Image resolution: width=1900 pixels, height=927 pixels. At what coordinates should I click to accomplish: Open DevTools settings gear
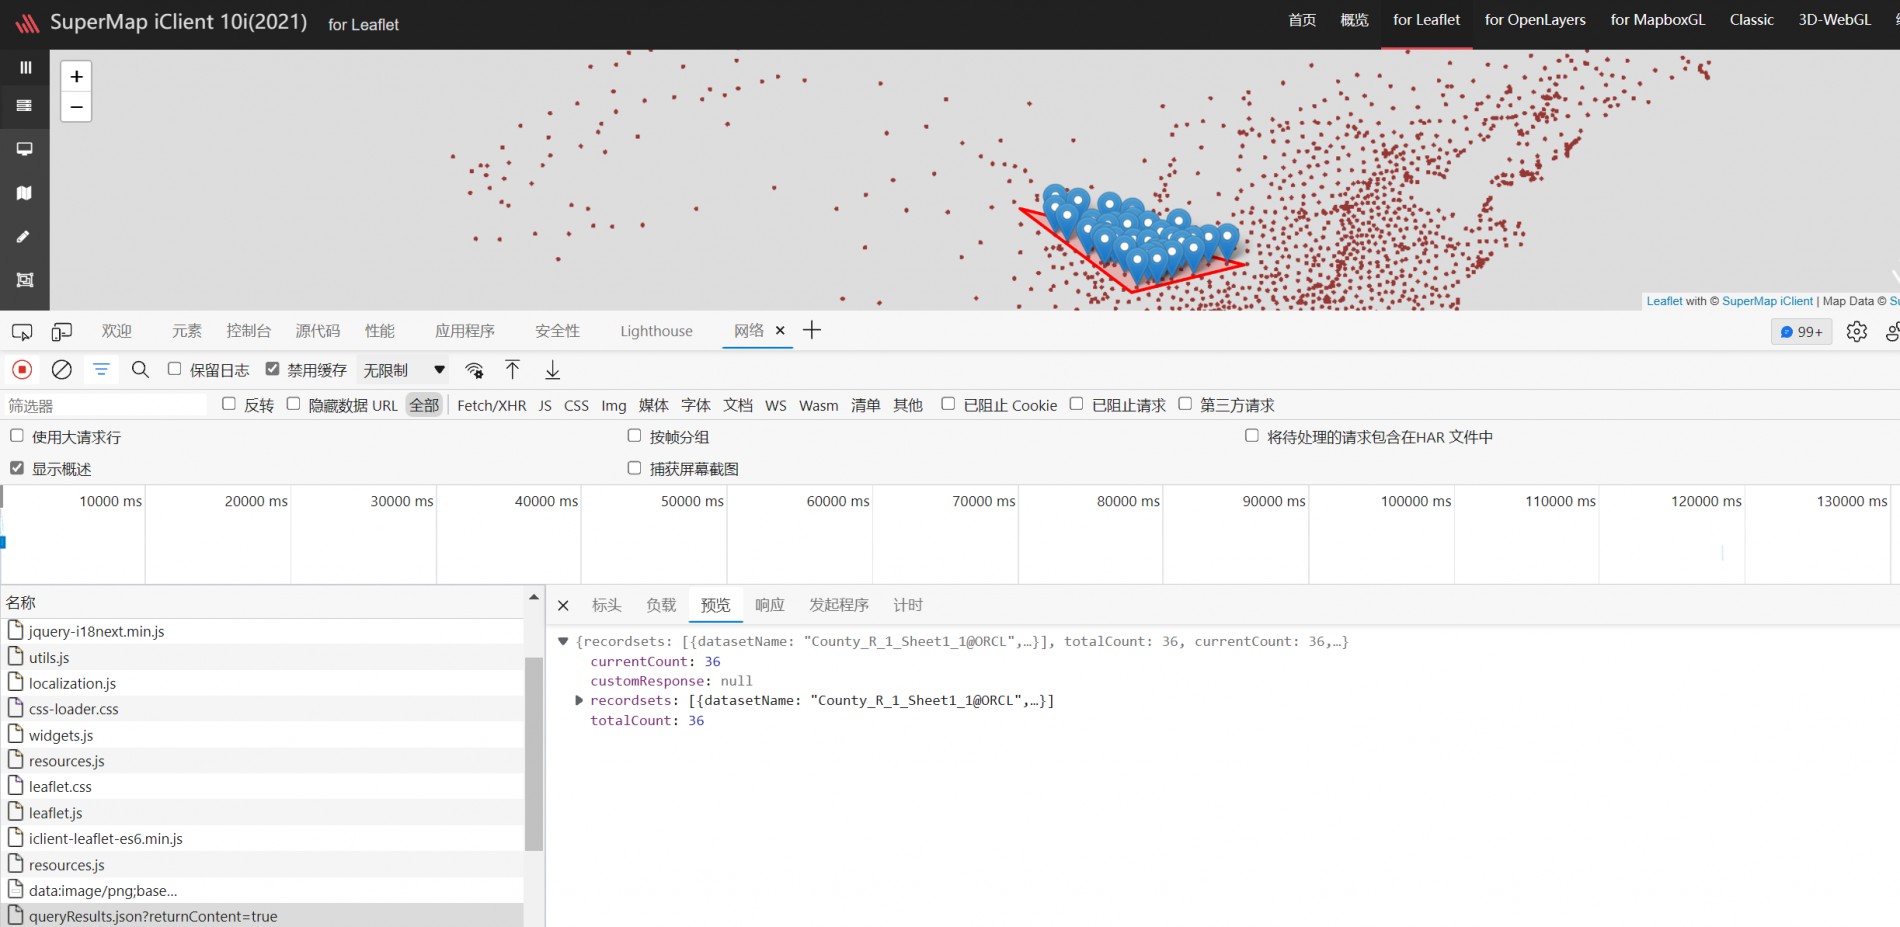(1857, 332)
